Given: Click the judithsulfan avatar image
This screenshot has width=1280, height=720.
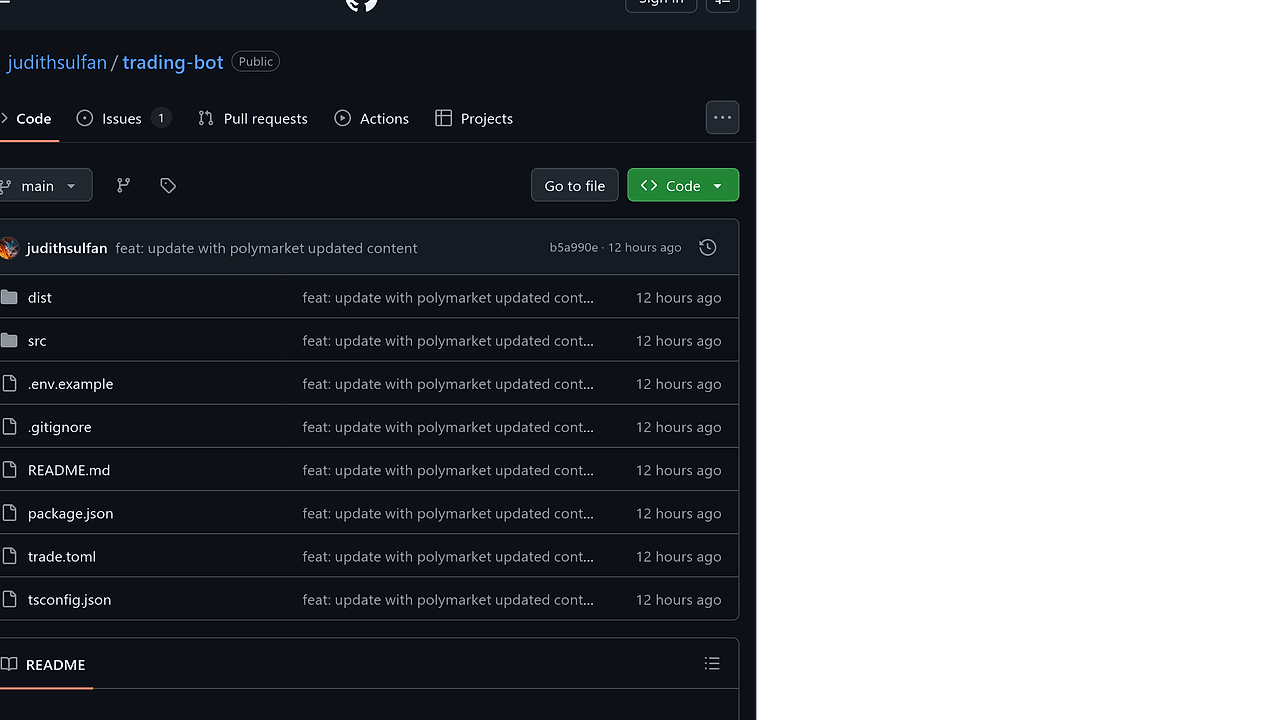Looking at the screenshot, I should (9, 248).
